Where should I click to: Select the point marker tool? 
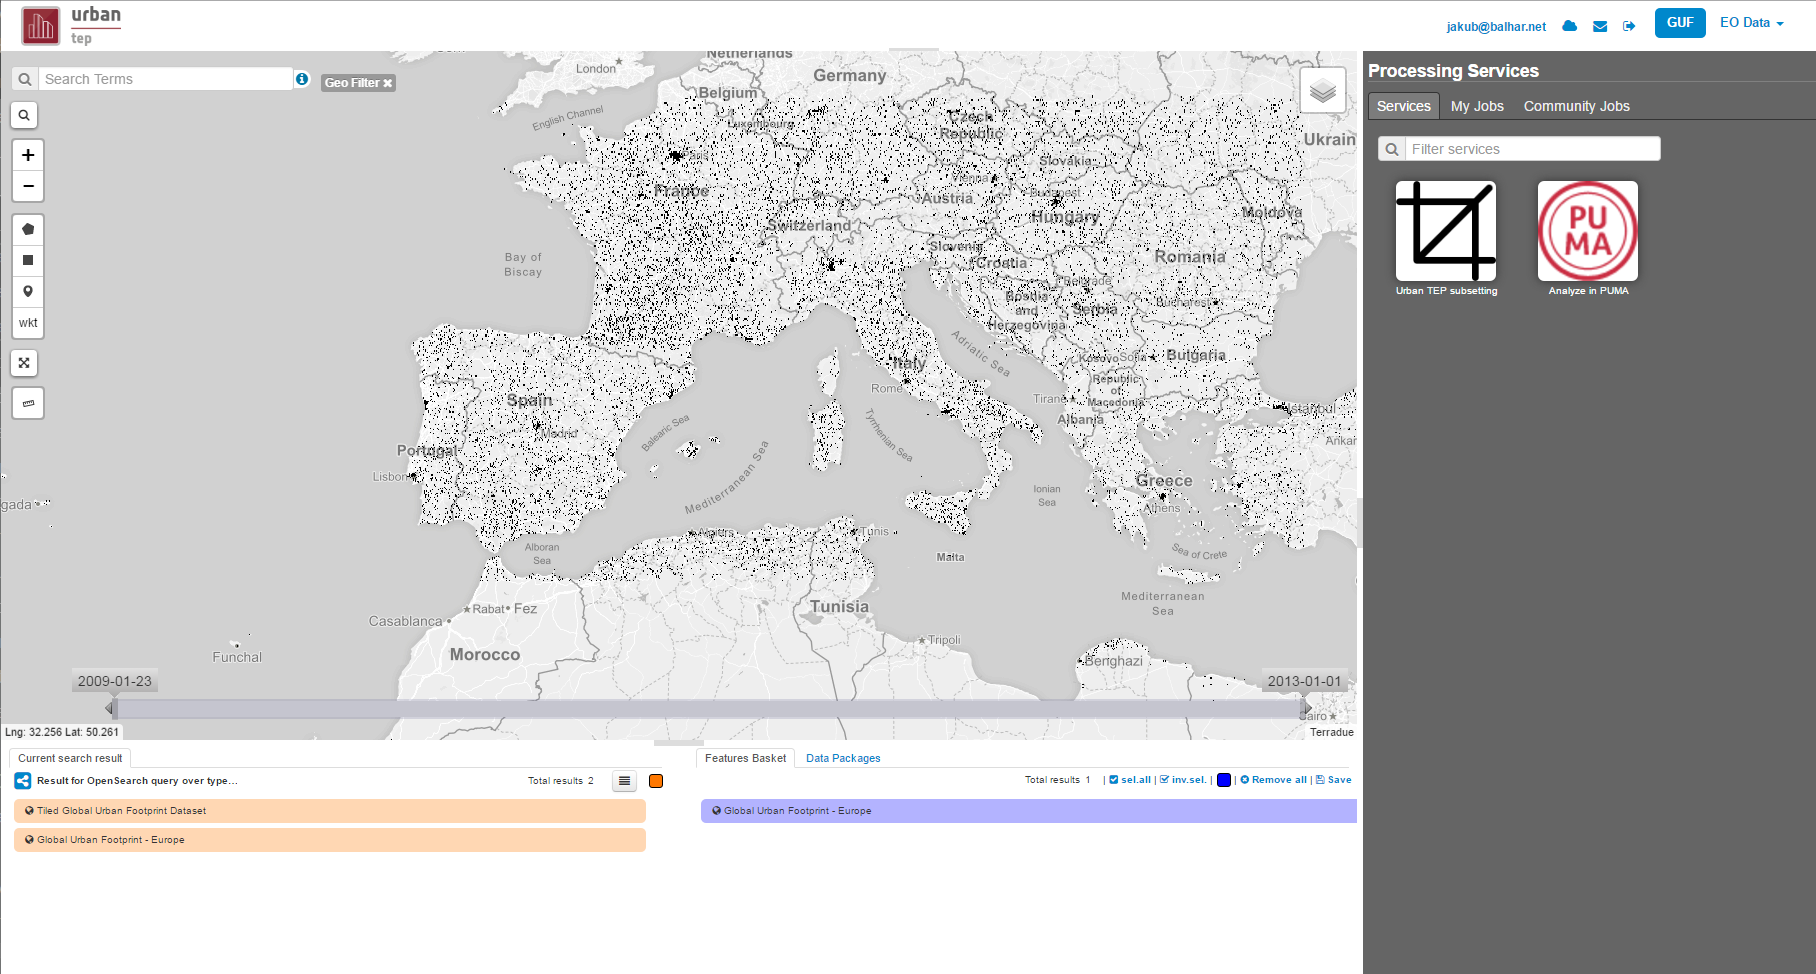point(28,292)
